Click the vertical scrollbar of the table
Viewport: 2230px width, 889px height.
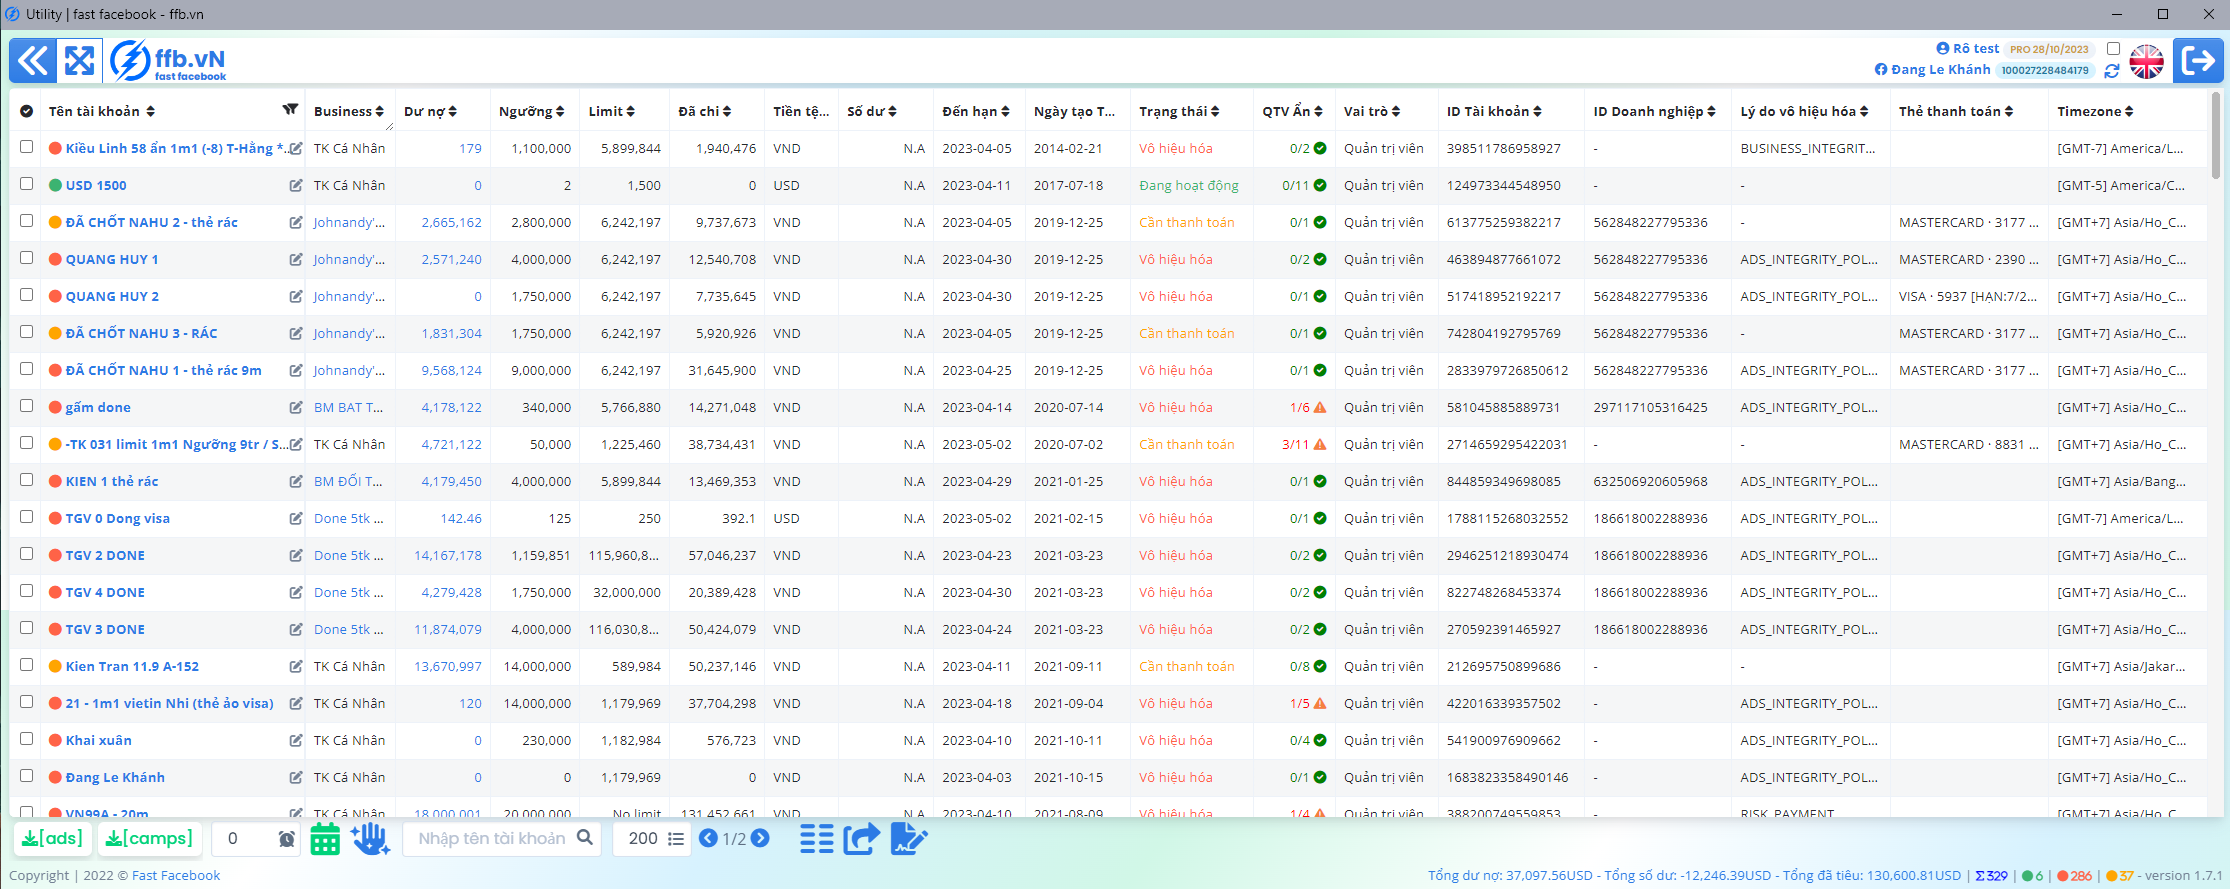click(2216, 135)
